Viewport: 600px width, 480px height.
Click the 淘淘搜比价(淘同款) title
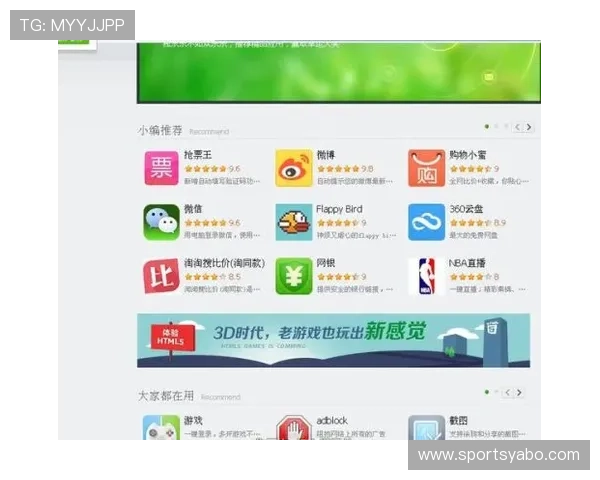224,263
